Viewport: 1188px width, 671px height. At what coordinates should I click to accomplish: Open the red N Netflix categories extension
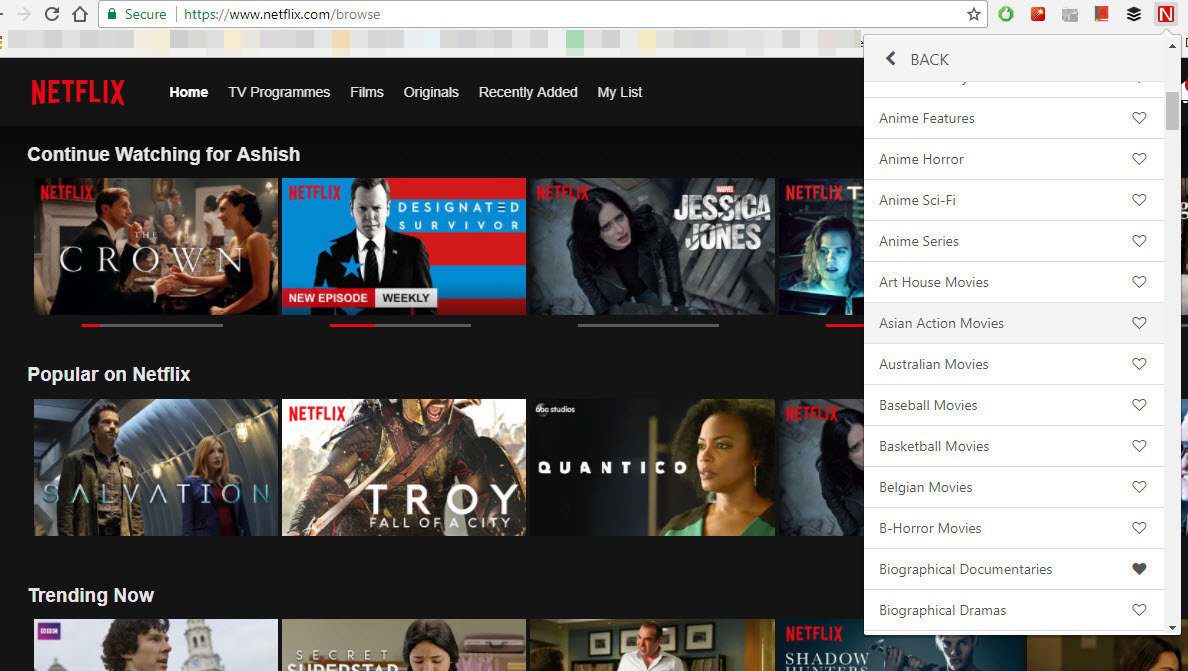(x=1165, y=14)
